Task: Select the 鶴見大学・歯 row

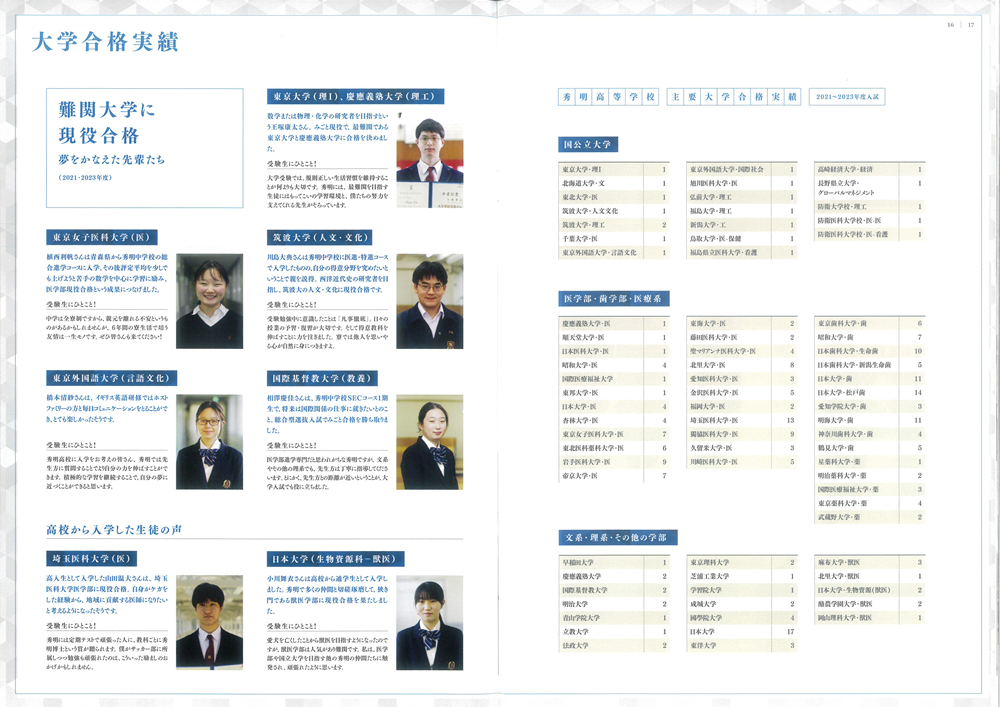Action: pyautogui.click(x=870, y=448)
